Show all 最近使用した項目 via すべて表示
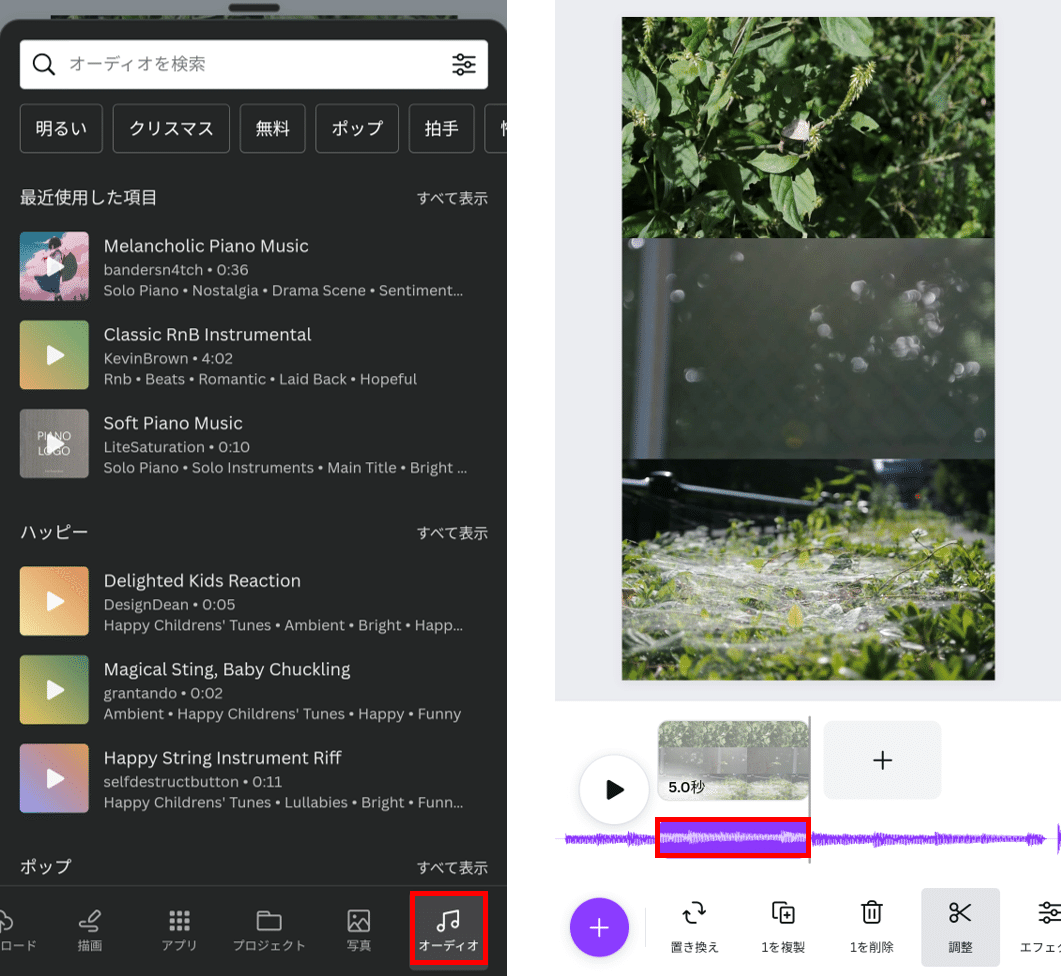Viewport: 1061px width, 976px height. [x=452, y=198]
